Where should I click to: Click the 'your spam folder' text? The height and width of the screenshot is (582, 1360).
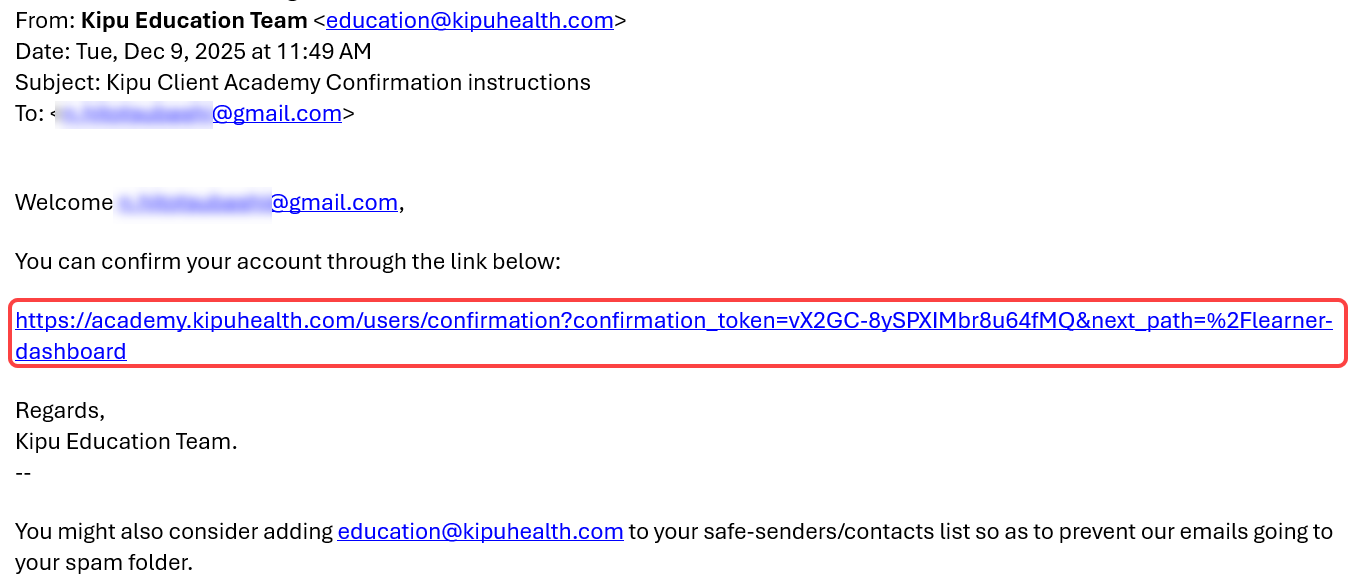(102, 563)
